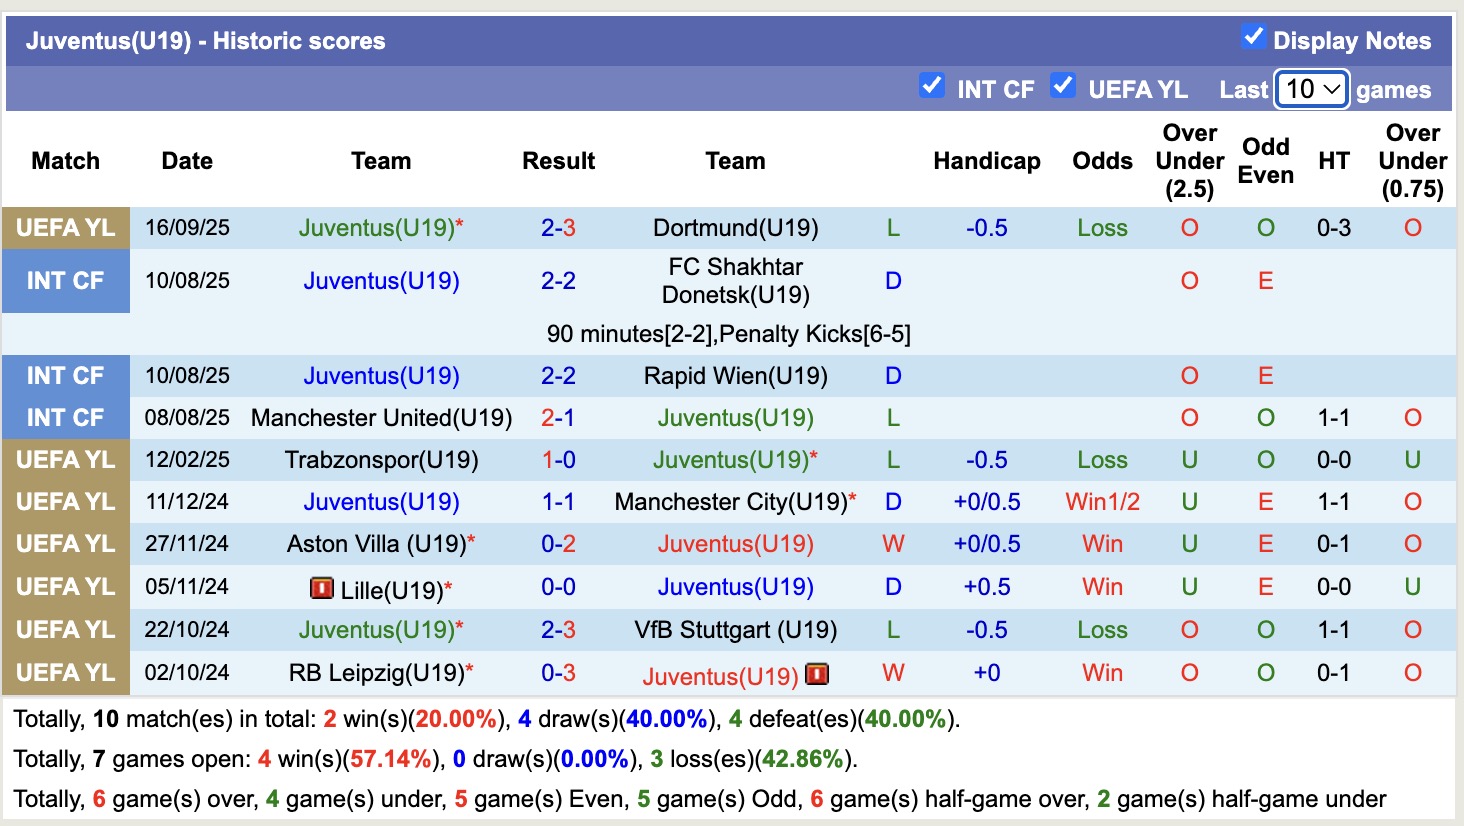Open the FC Shakhtar Donetsk(U19) team page

735,281
